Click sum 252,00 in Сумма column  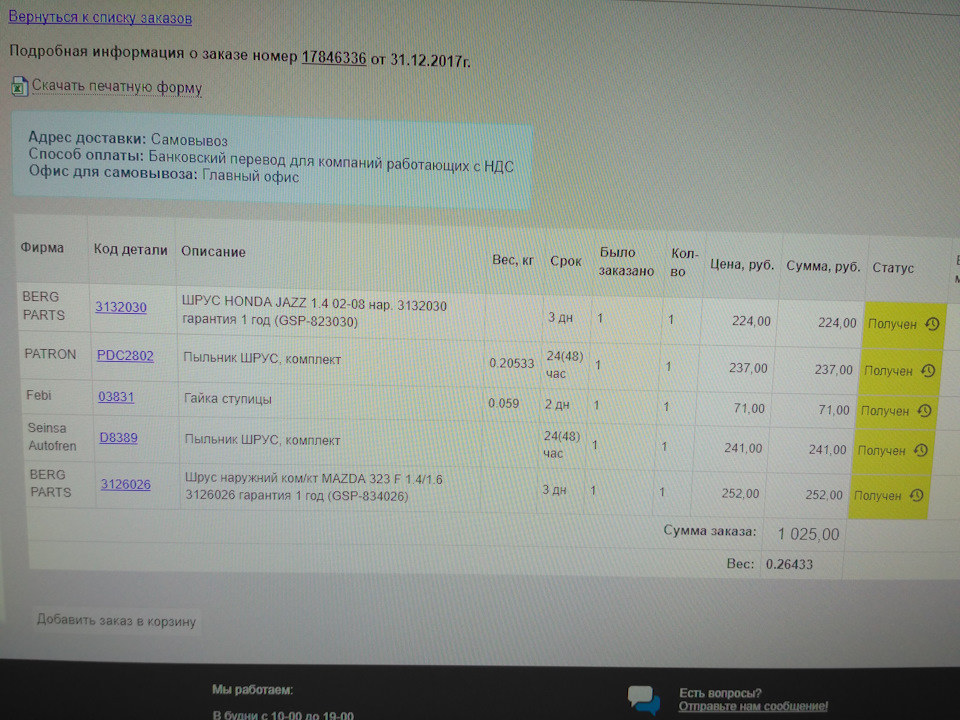[823, 495]
